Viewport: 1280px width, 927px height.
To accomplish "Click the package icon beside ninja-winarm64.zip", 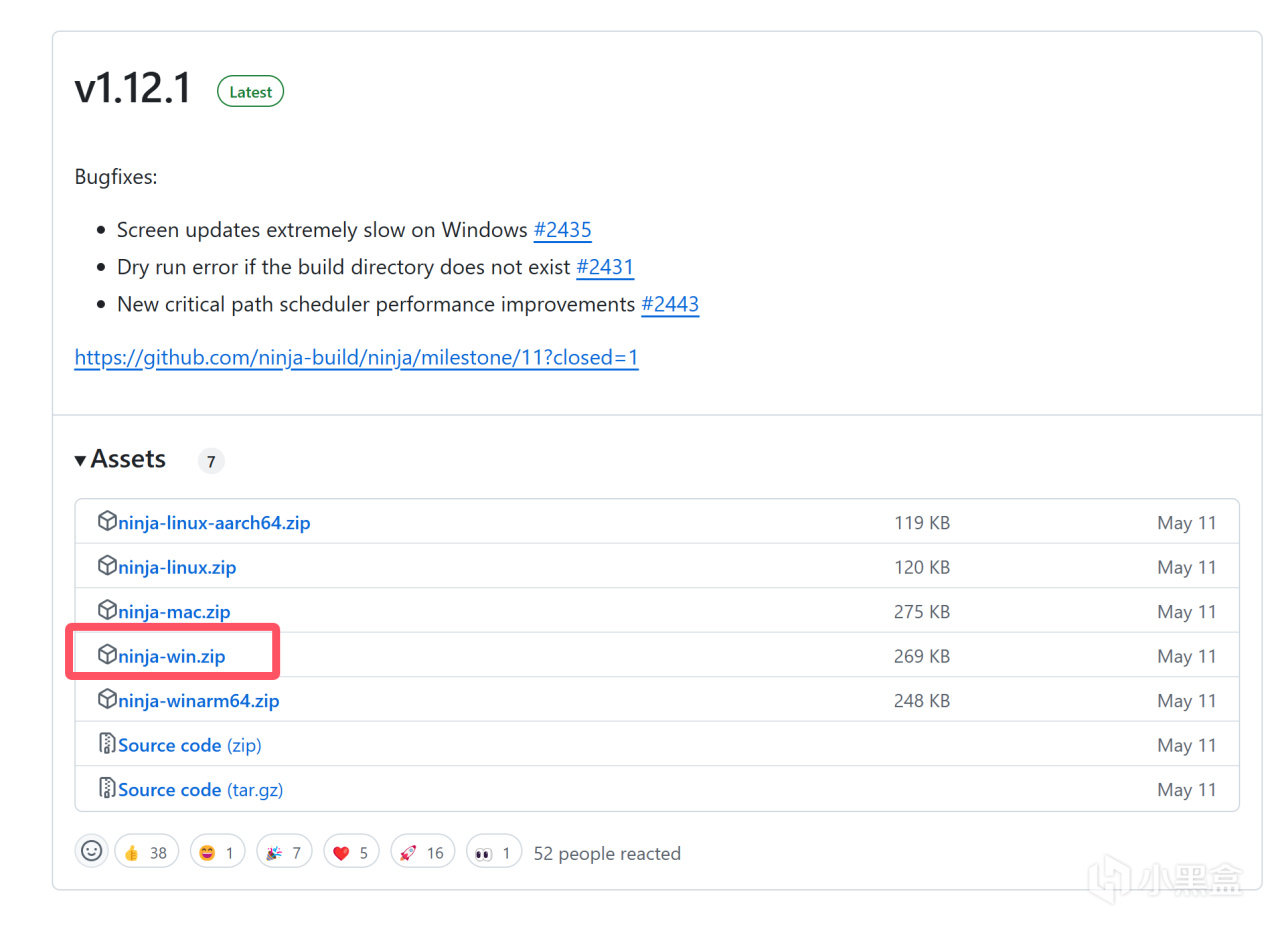I will 107,699.
